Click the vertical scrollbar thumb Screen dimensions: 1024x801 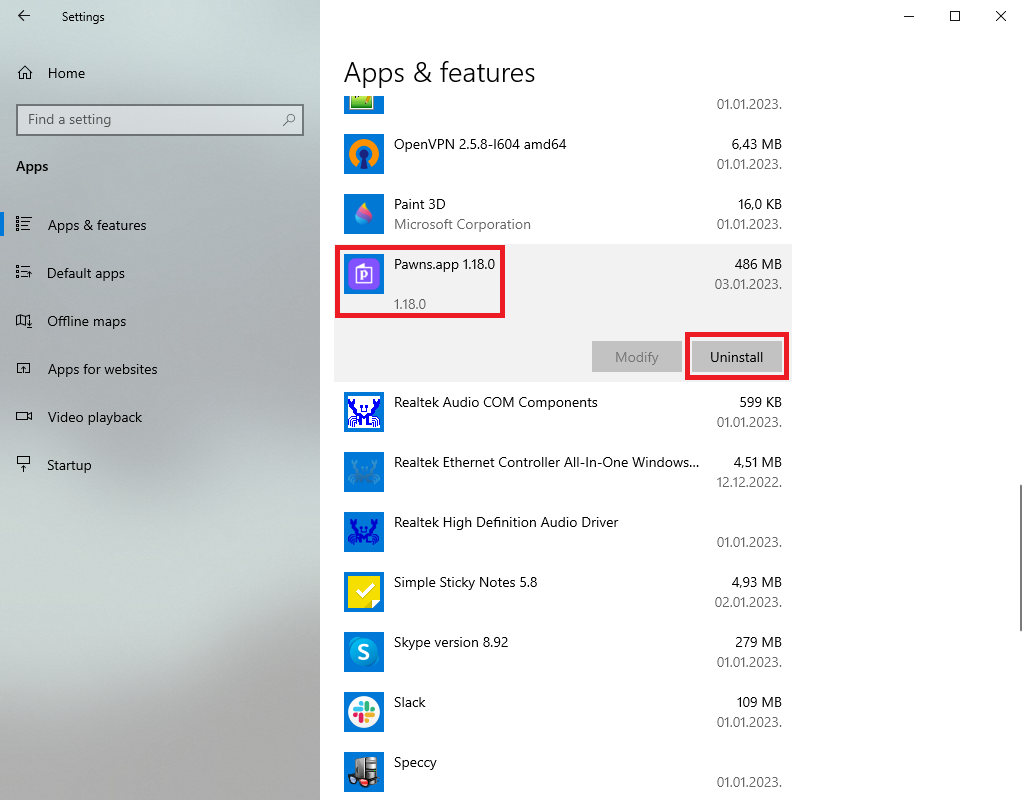pyautogui.click(x=1021, y=558)
